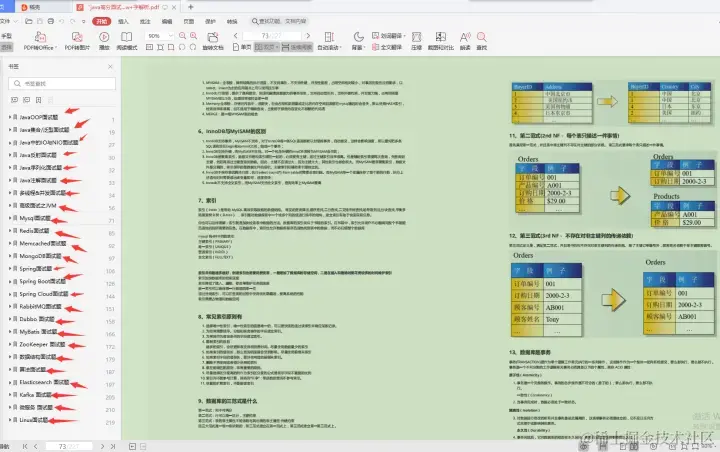Click the 朗读 read-aloud icon
This screenshot has width=720, height=452.
pos(465,37)
